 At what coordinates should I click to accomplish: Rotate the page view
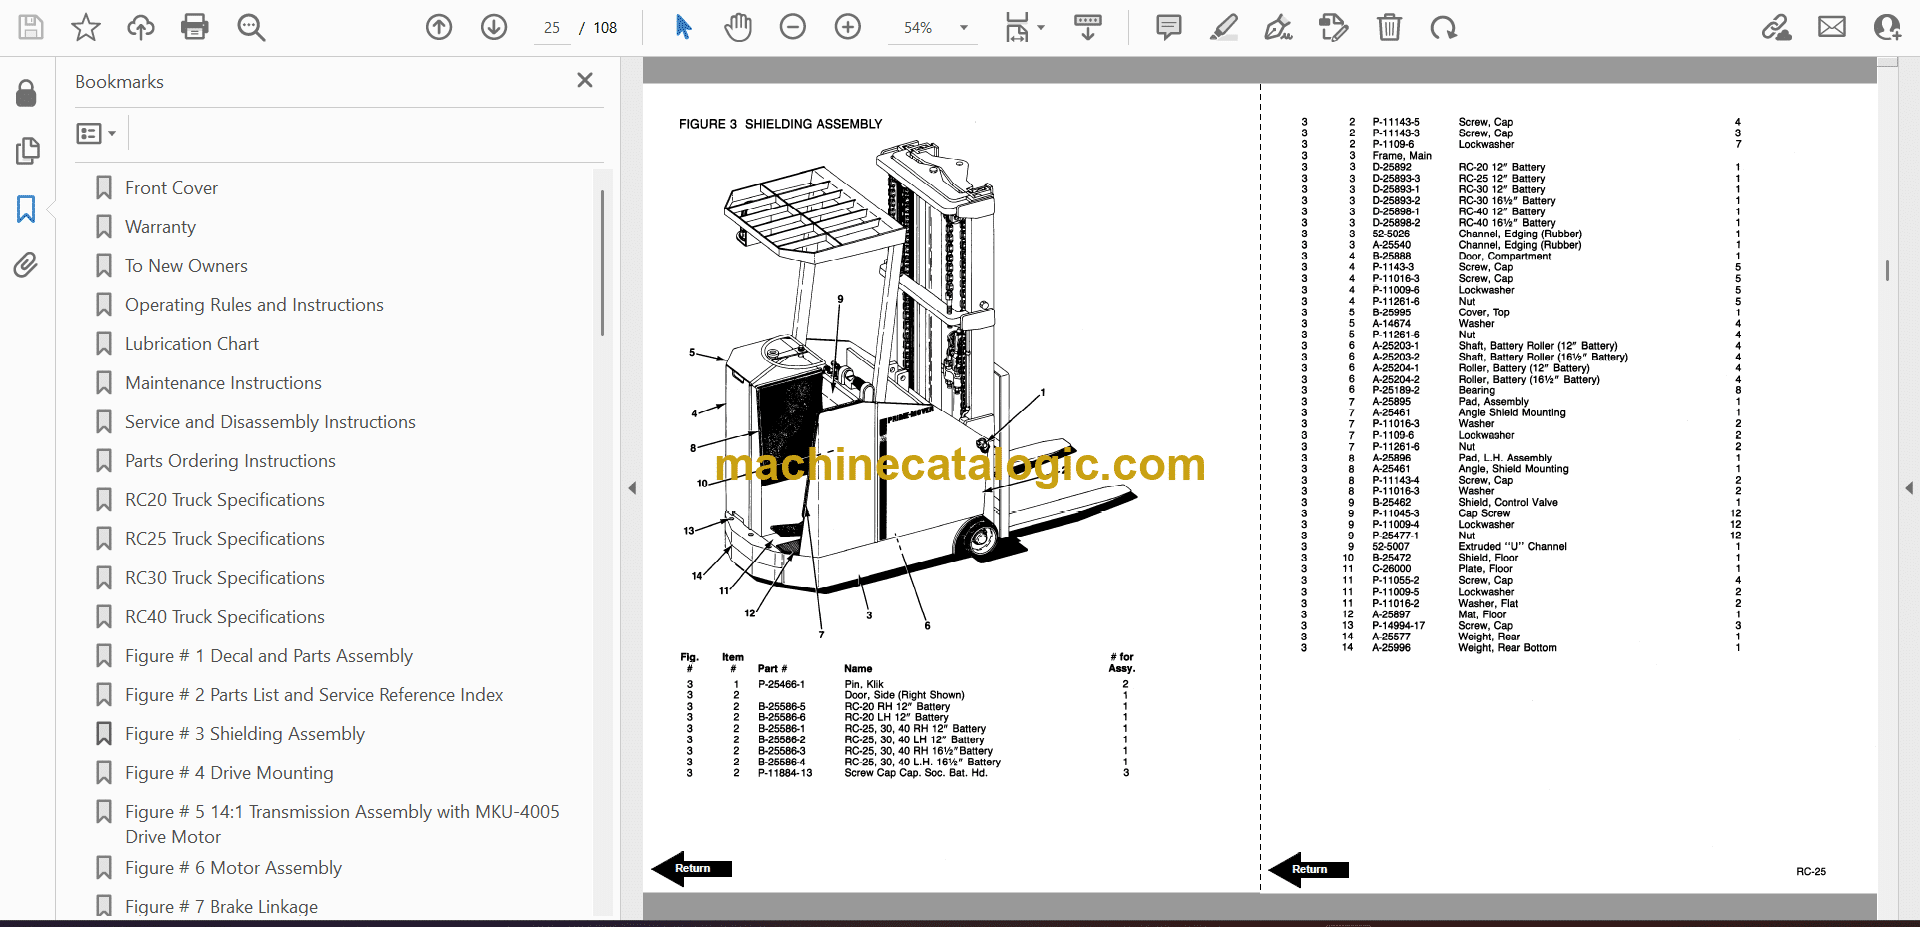tap(1443, 27)
